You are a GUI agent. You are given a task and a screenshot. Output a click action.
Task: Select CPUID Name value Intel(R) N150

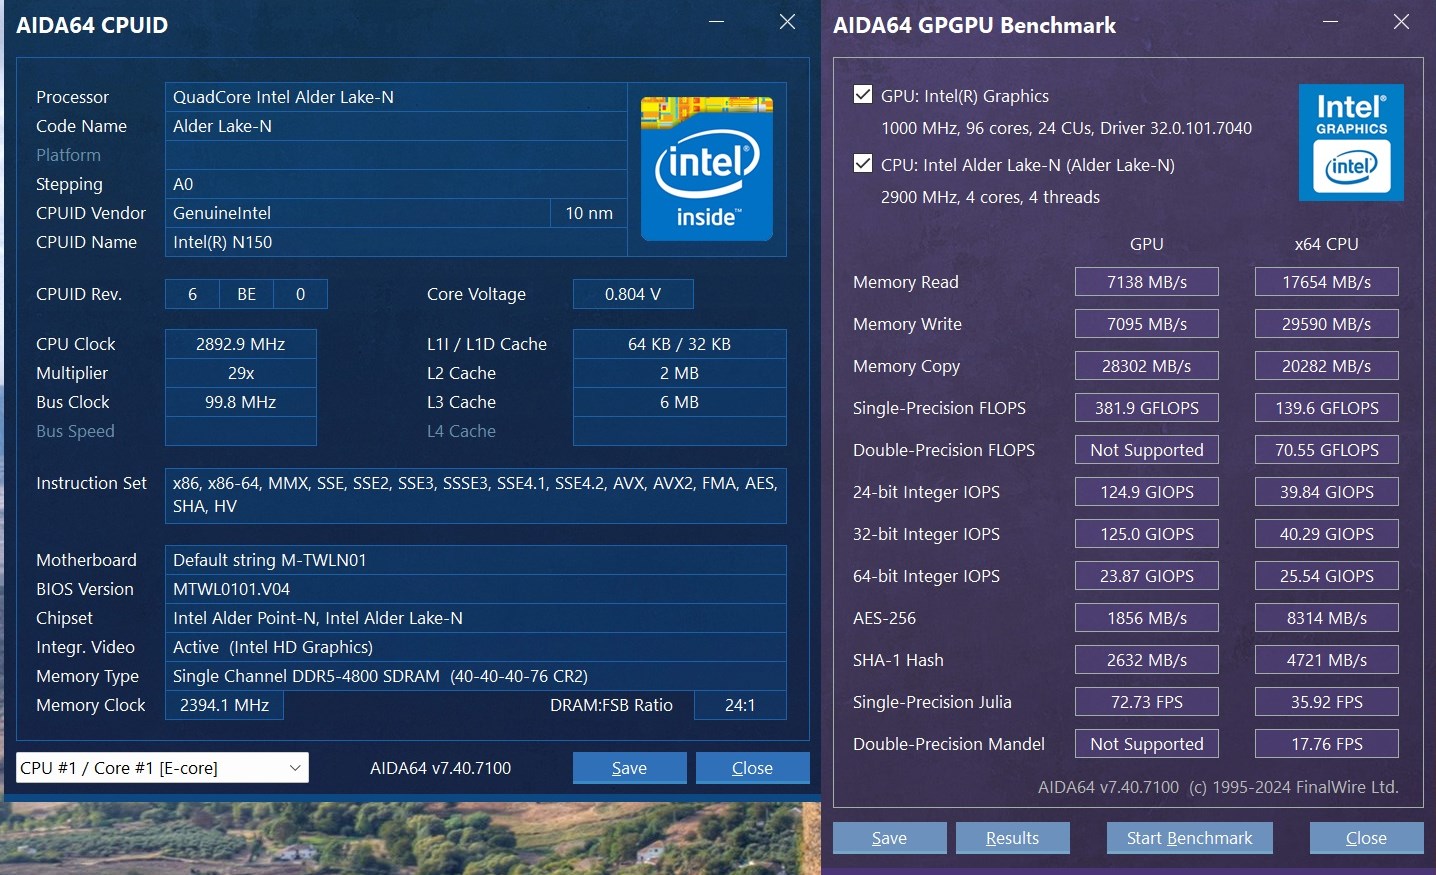coord(396,242)
